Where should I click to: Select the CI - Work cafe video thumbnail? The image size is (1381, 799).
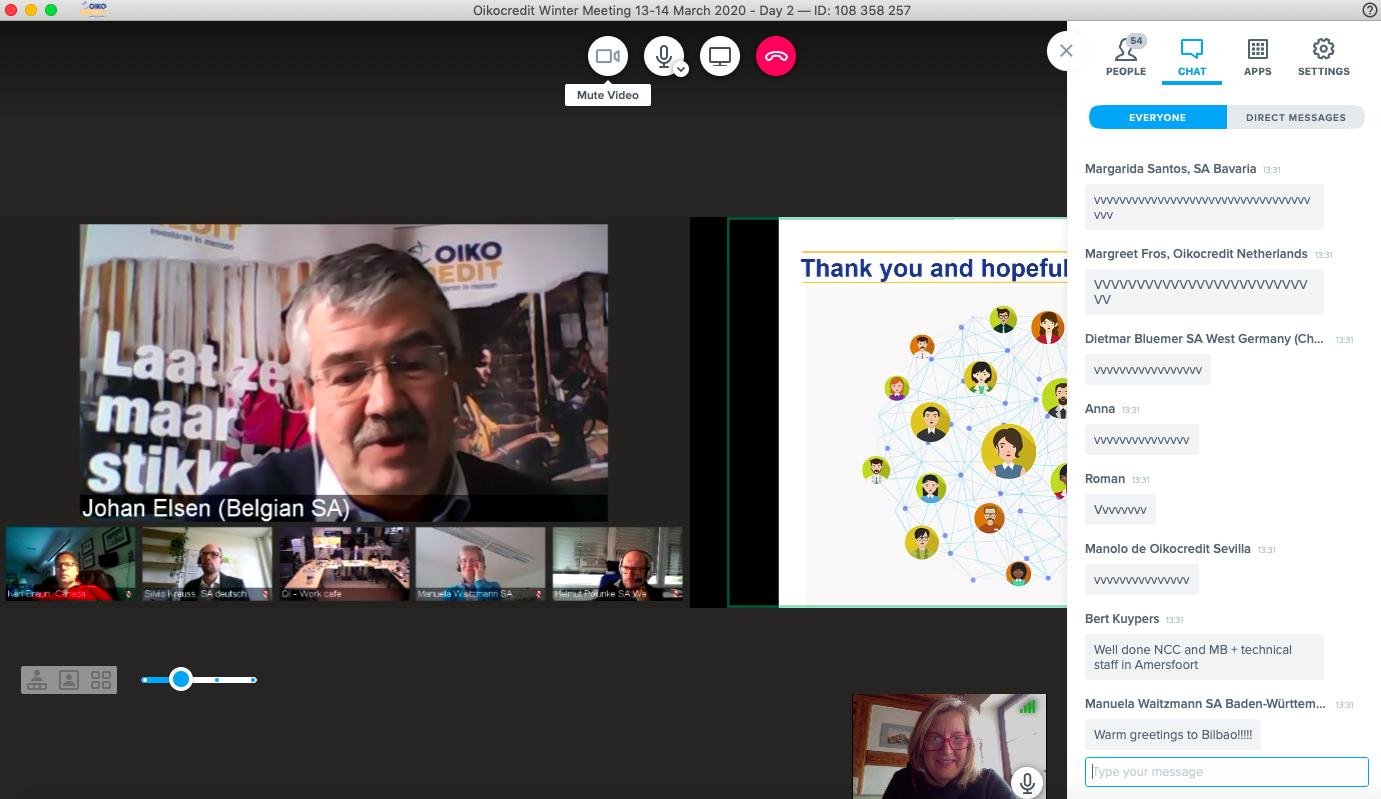(344, 564)
